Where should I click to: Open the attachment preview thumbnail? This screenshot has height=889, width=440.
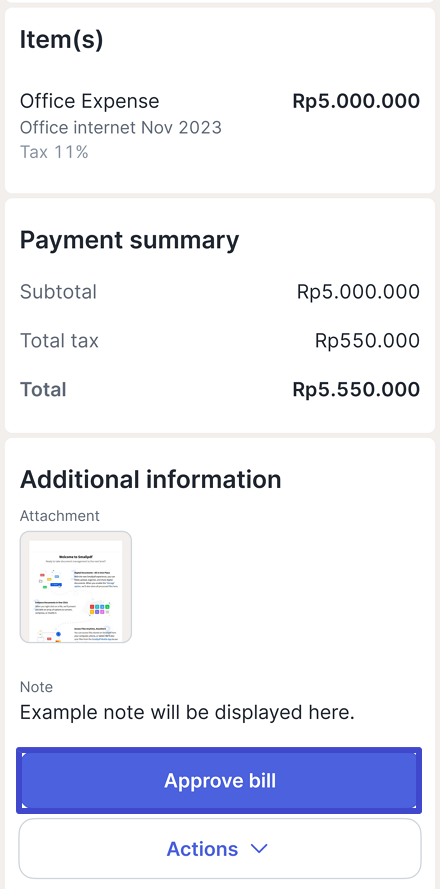click(x=76, y=587)
